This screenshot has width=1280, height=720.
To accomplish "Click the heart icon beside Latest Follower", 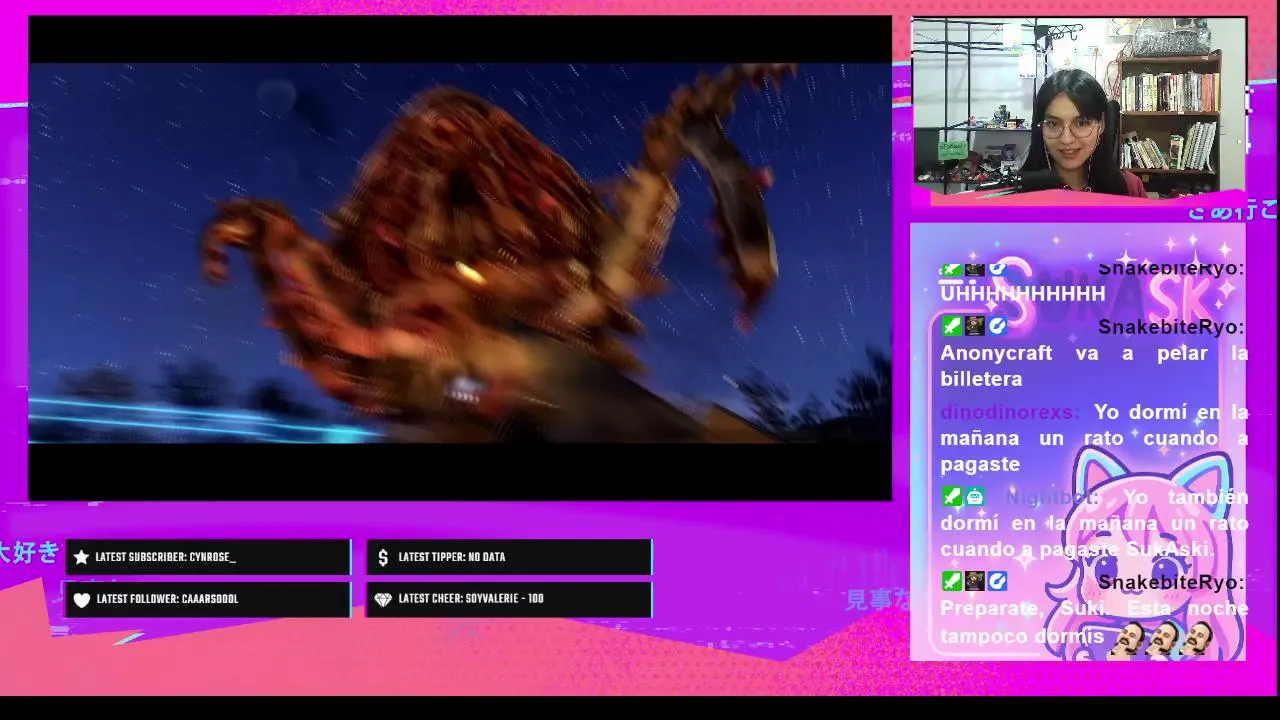I will [82, 599].
